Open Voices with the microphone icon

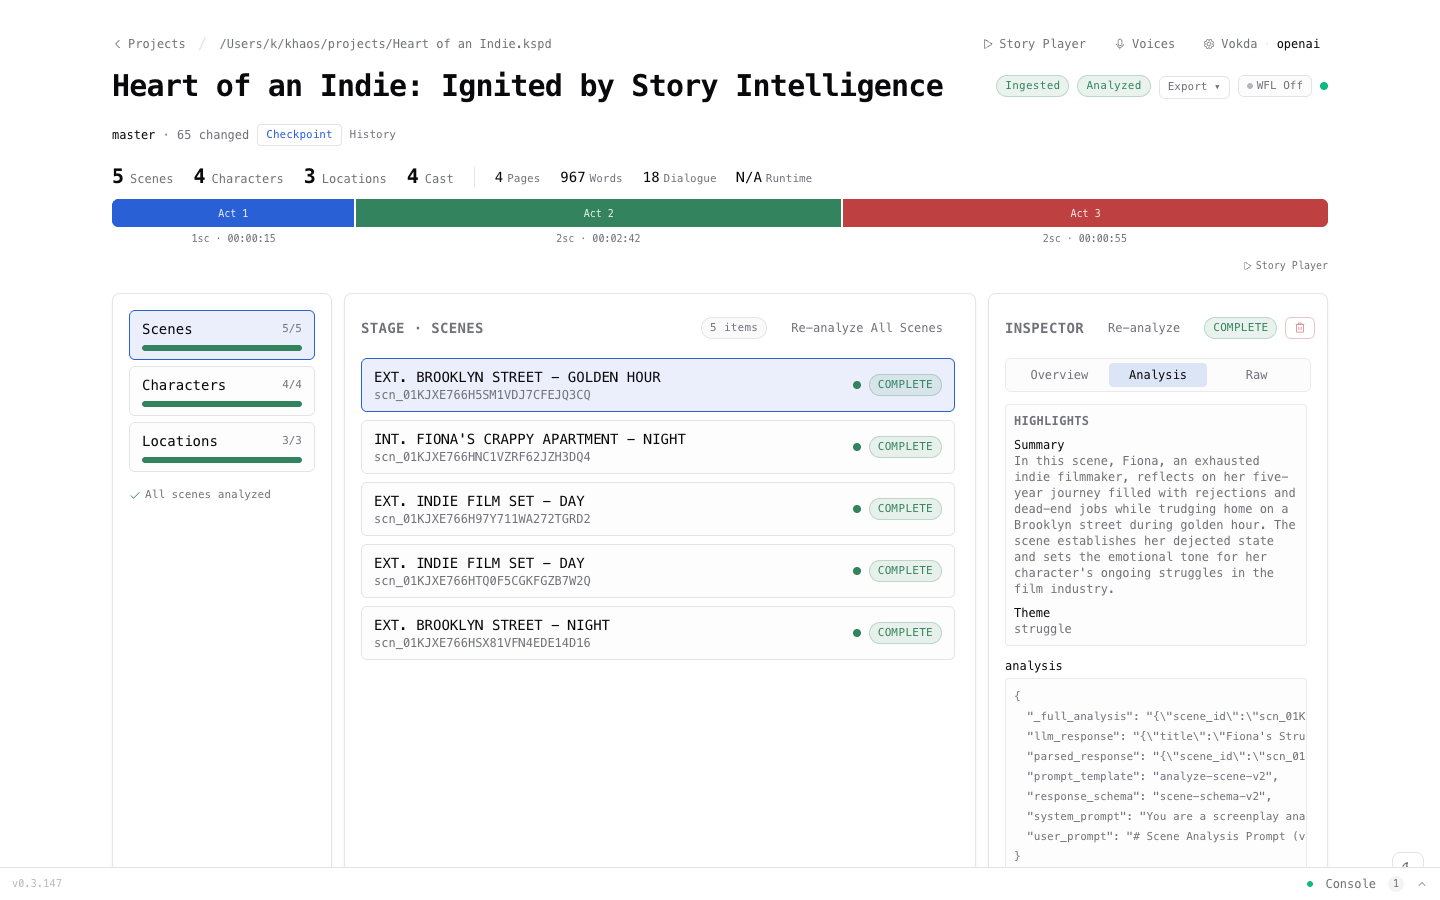(1119, 43)
